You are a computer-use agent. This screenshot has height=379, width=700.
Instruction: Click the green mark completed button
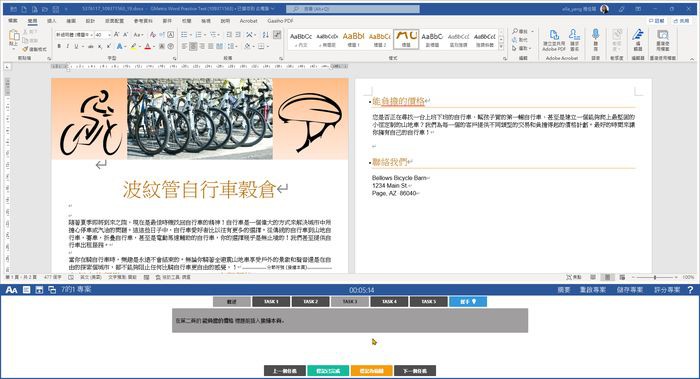(x=328, y=371)
